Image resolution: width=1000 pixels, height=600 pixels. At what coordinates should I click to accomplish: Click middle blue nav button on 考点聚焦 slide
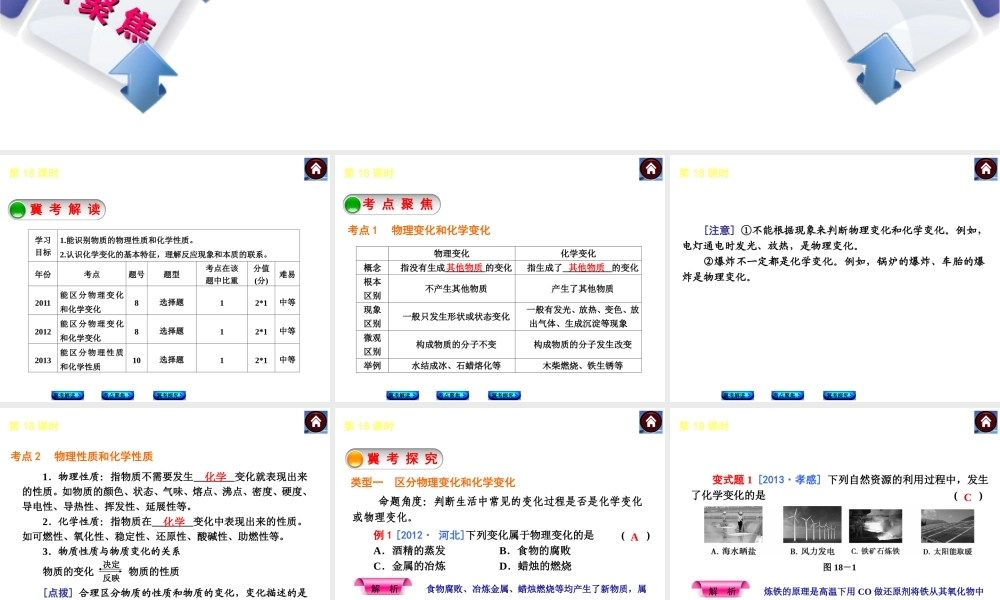(453, 395)
